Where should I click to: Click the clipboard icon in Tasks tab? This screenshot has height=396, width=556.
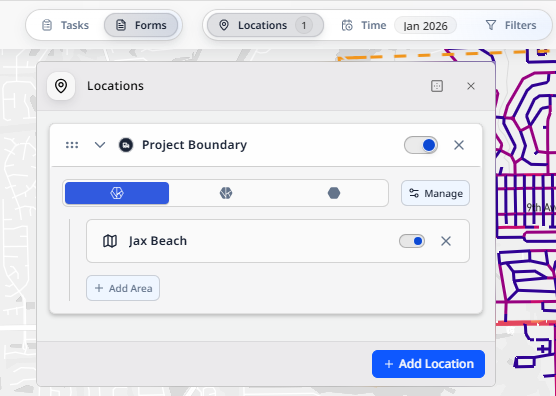[x=47, y=25]
